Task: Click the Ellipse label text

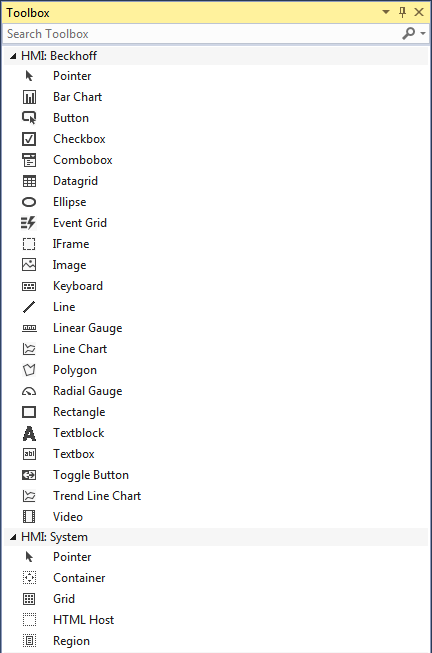Action: [70, 202]
